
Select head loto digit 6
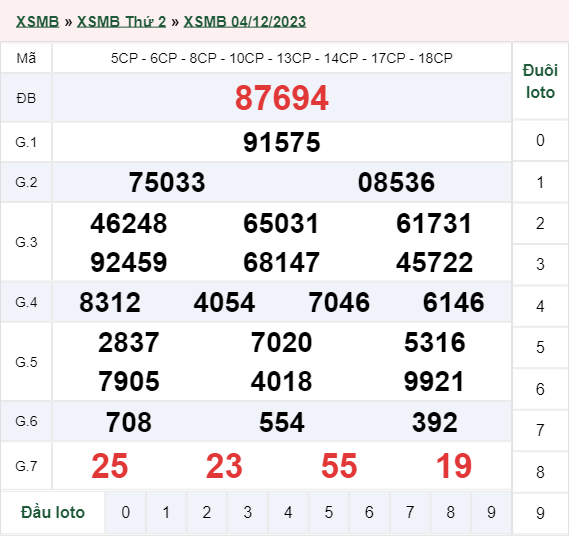click(x=369, y=512)
